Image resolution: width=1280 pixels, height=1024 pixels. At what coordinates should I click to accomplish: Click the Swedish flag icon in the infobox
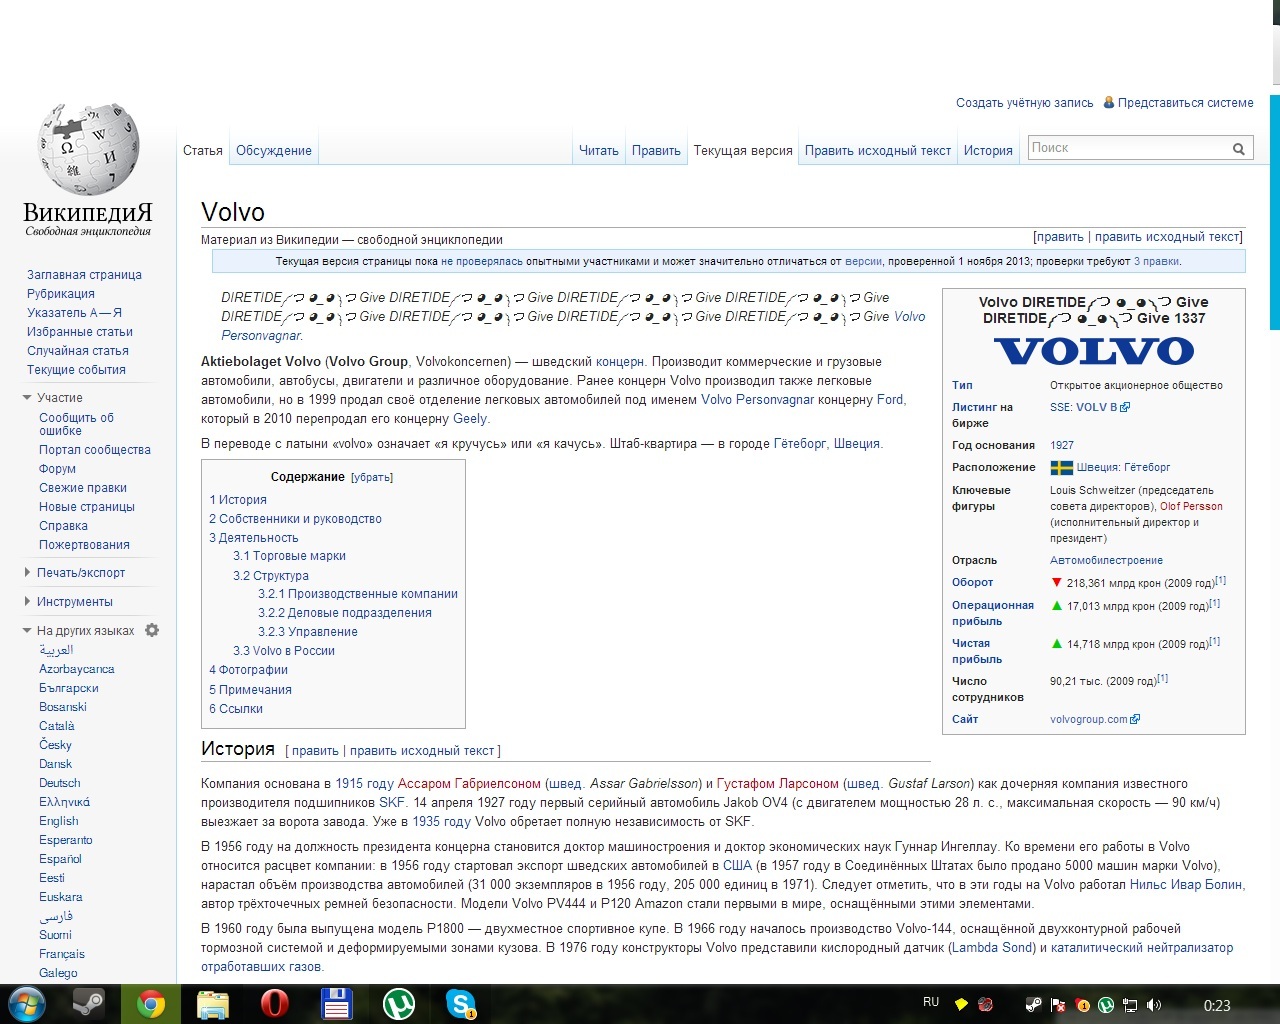[x=1061, y=467]
